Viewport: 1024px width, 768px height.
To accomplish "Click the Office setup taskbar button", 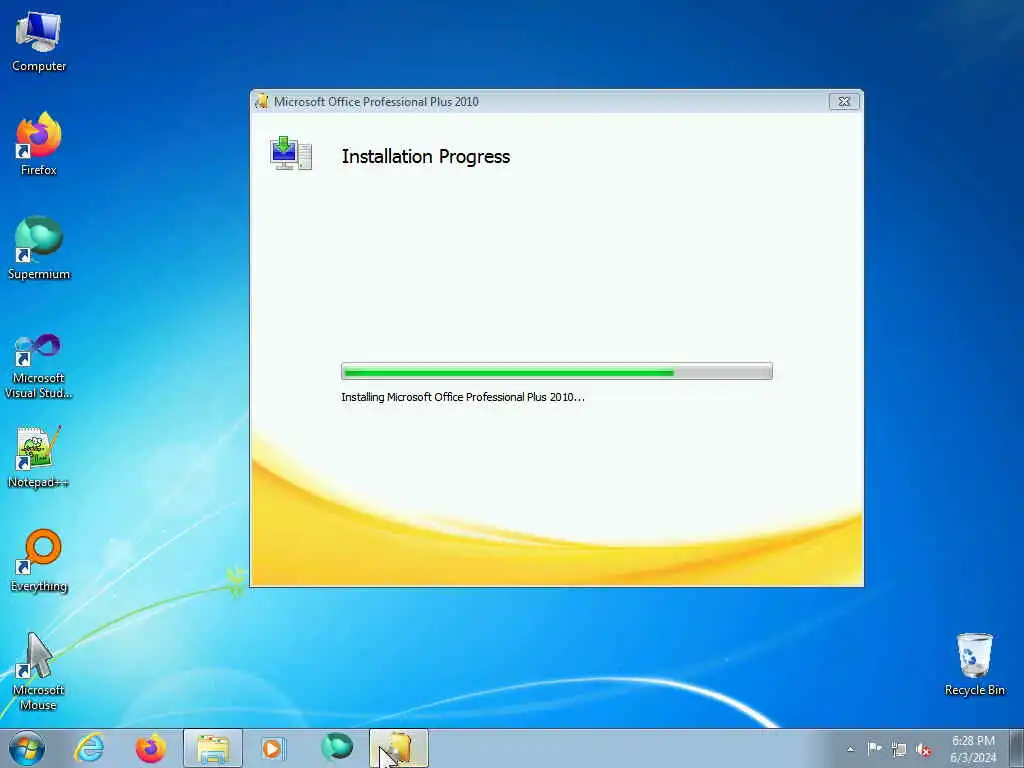I will click(x=399, y=748).
